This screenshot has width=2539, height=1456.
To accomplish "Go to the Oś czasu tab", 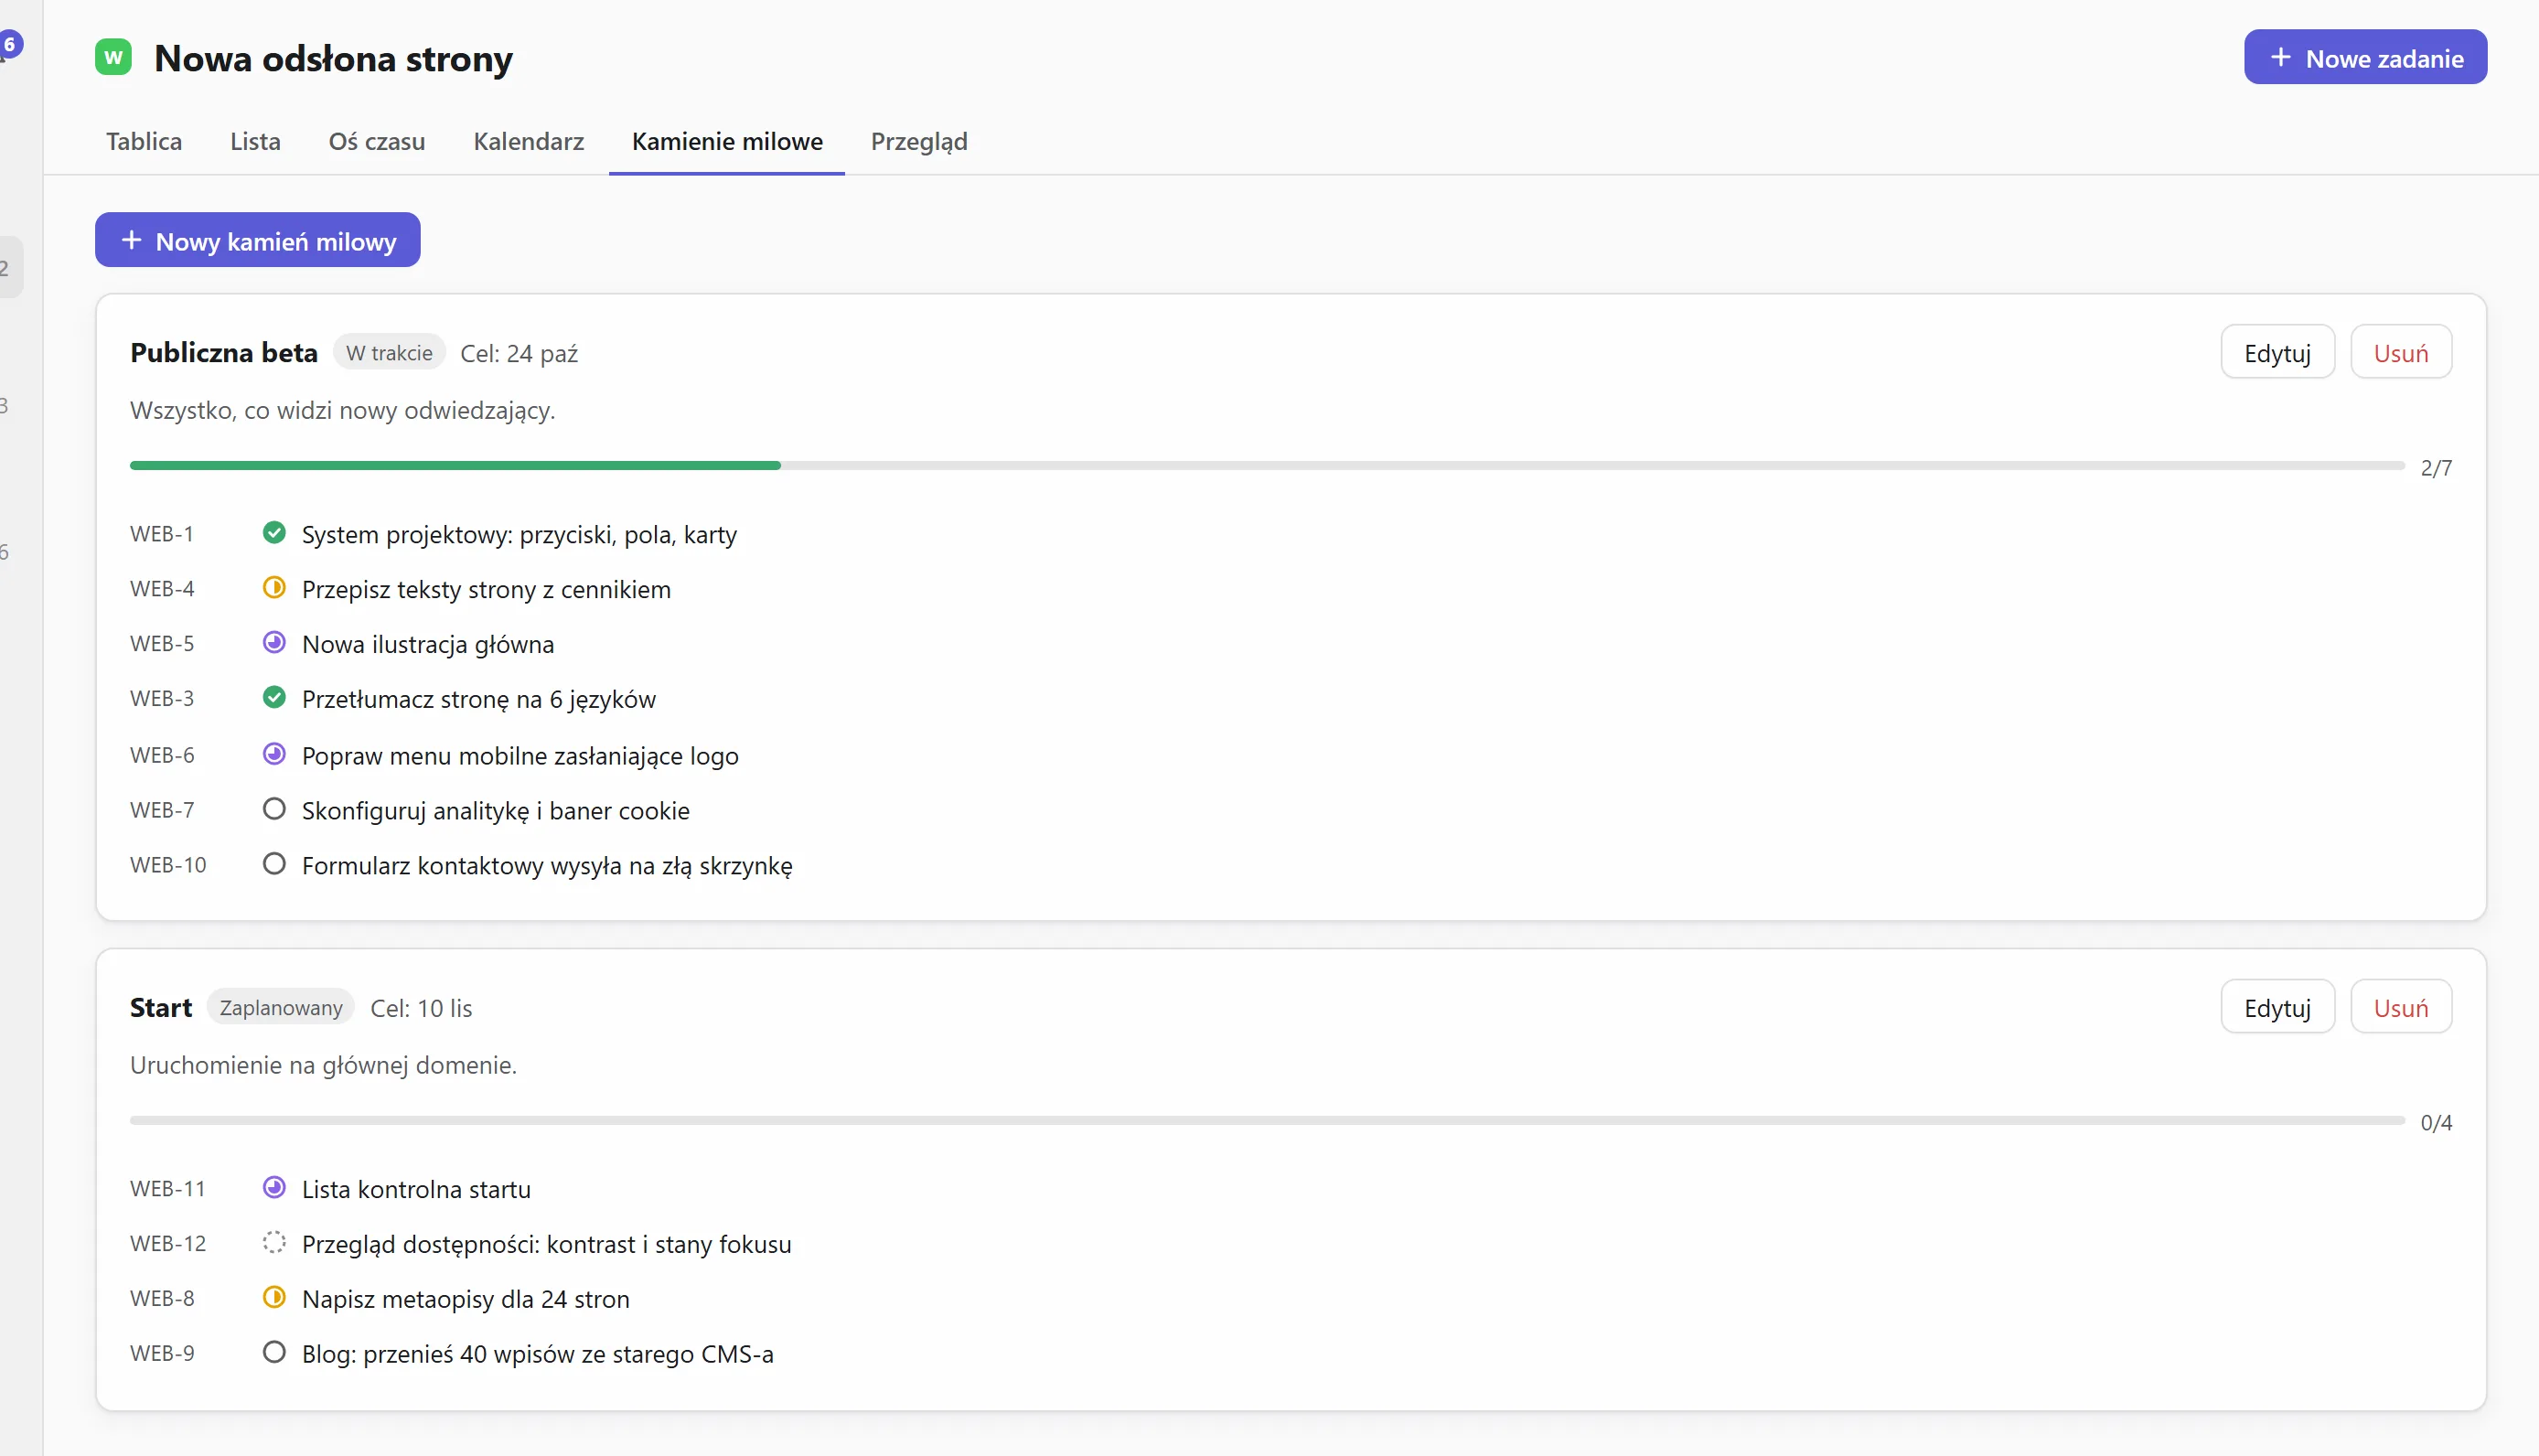I will click(377, 142).
